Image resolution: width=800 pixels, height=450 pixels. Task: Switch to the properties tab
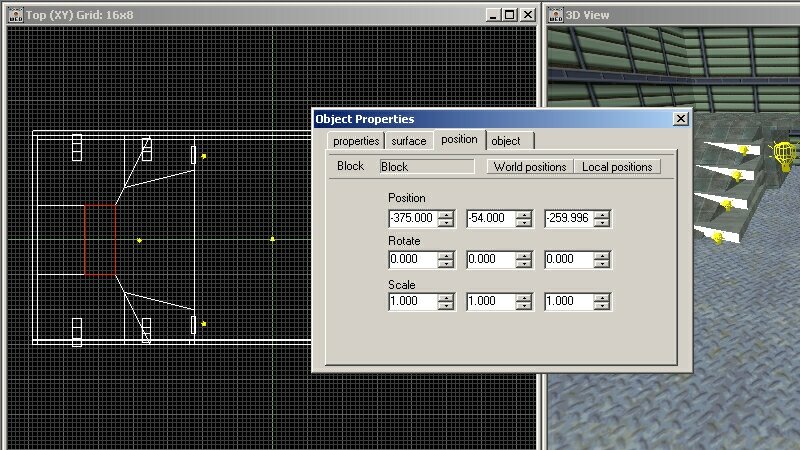coord(356,141)
